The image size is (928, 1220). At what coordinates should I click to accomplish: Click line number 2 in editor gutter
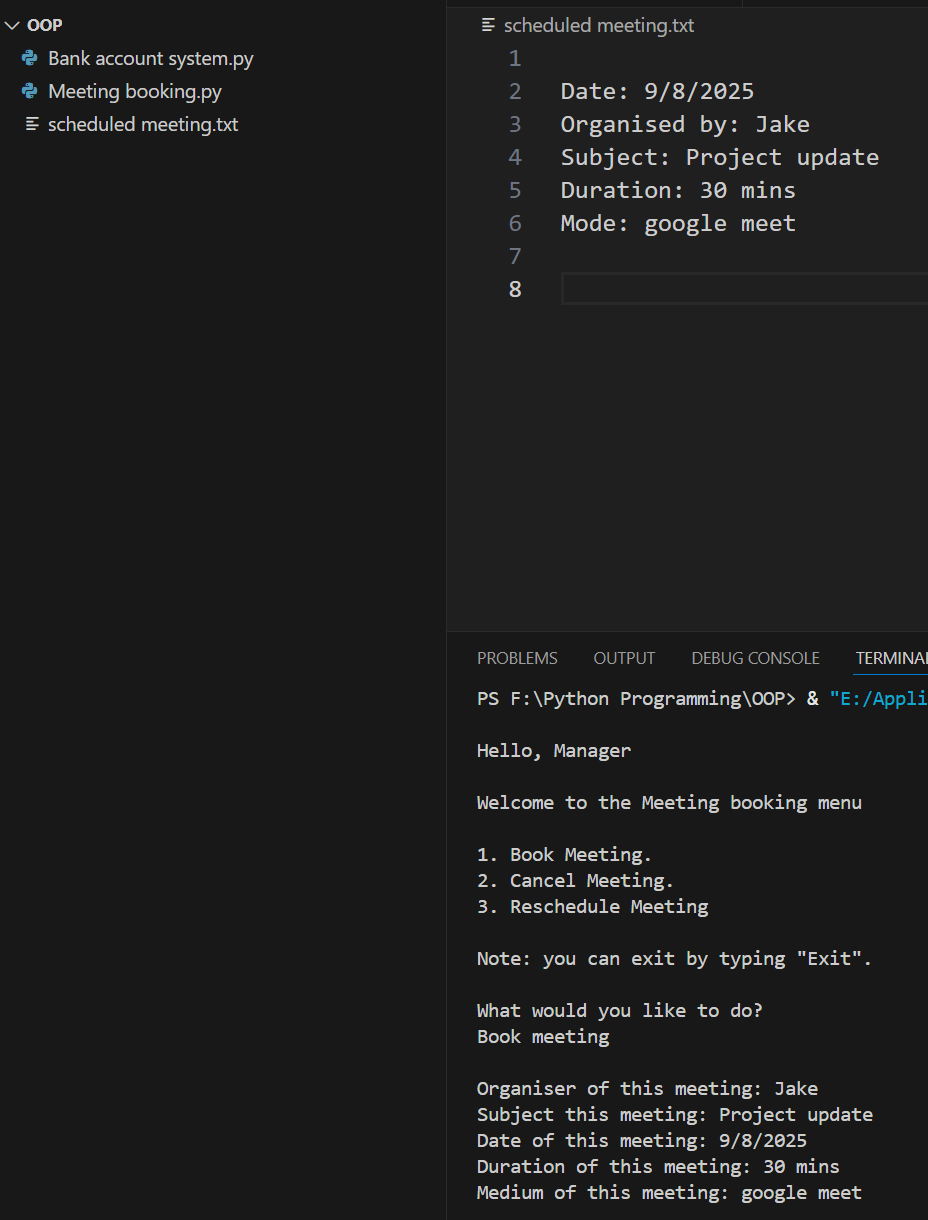(x=515, y=92)
